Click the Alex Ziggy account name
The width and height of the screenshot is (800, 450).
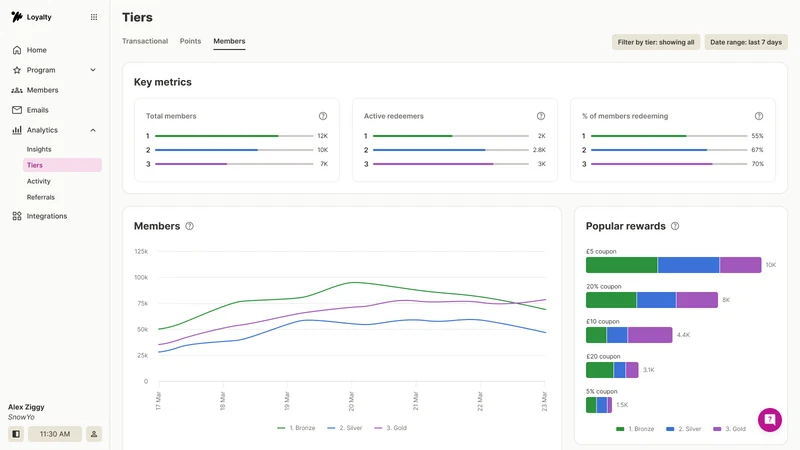tap(26, 407)
